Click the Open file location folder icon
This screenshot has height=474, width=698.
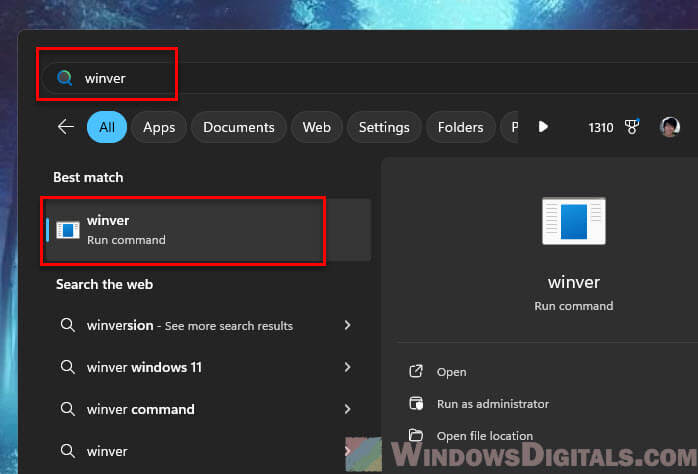point(416,435)
